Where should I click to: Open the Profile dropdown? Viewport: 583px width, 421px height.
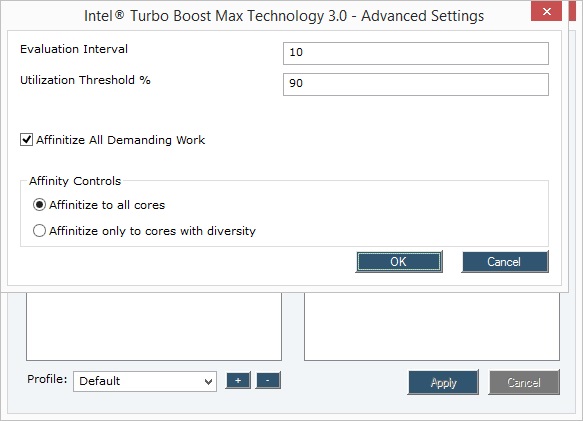tap(145, 381)
